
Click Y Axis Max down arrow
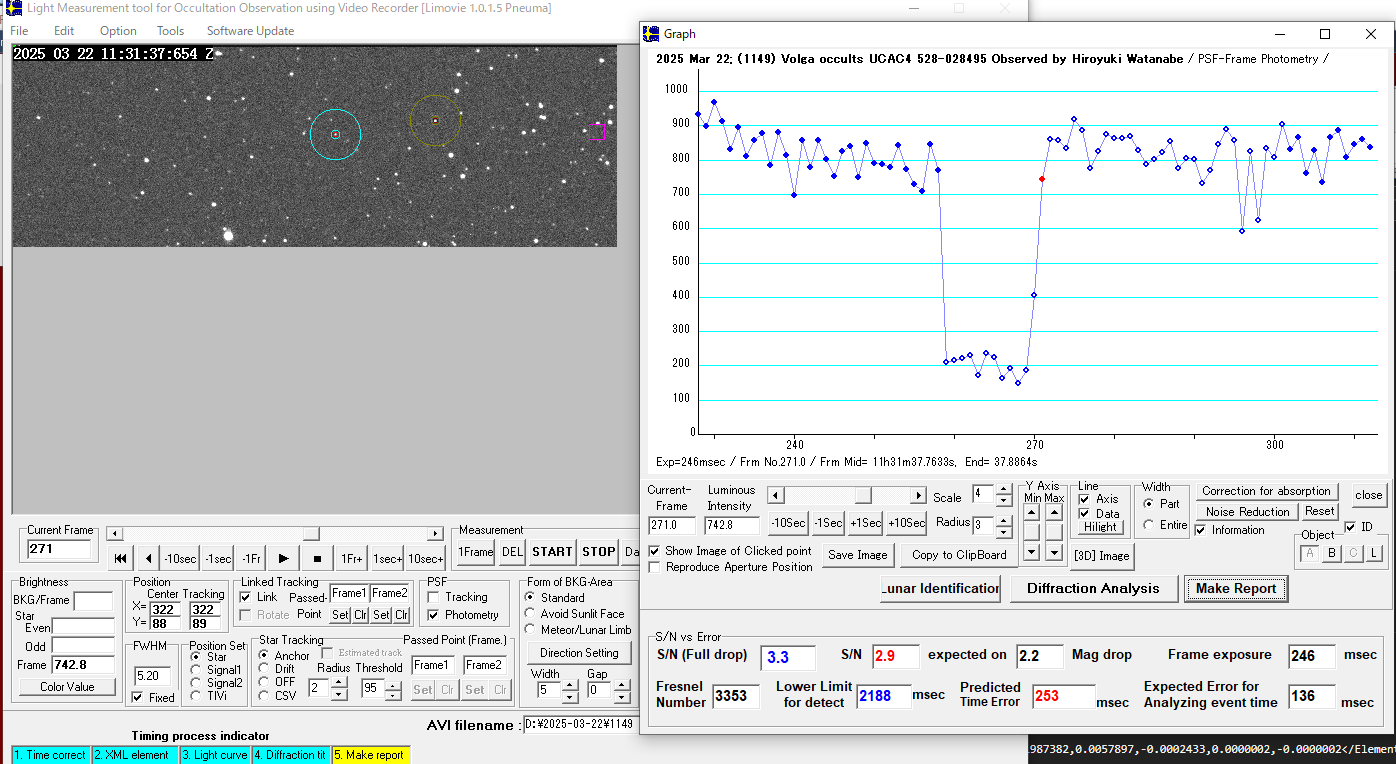click(x=1054, y=552)
